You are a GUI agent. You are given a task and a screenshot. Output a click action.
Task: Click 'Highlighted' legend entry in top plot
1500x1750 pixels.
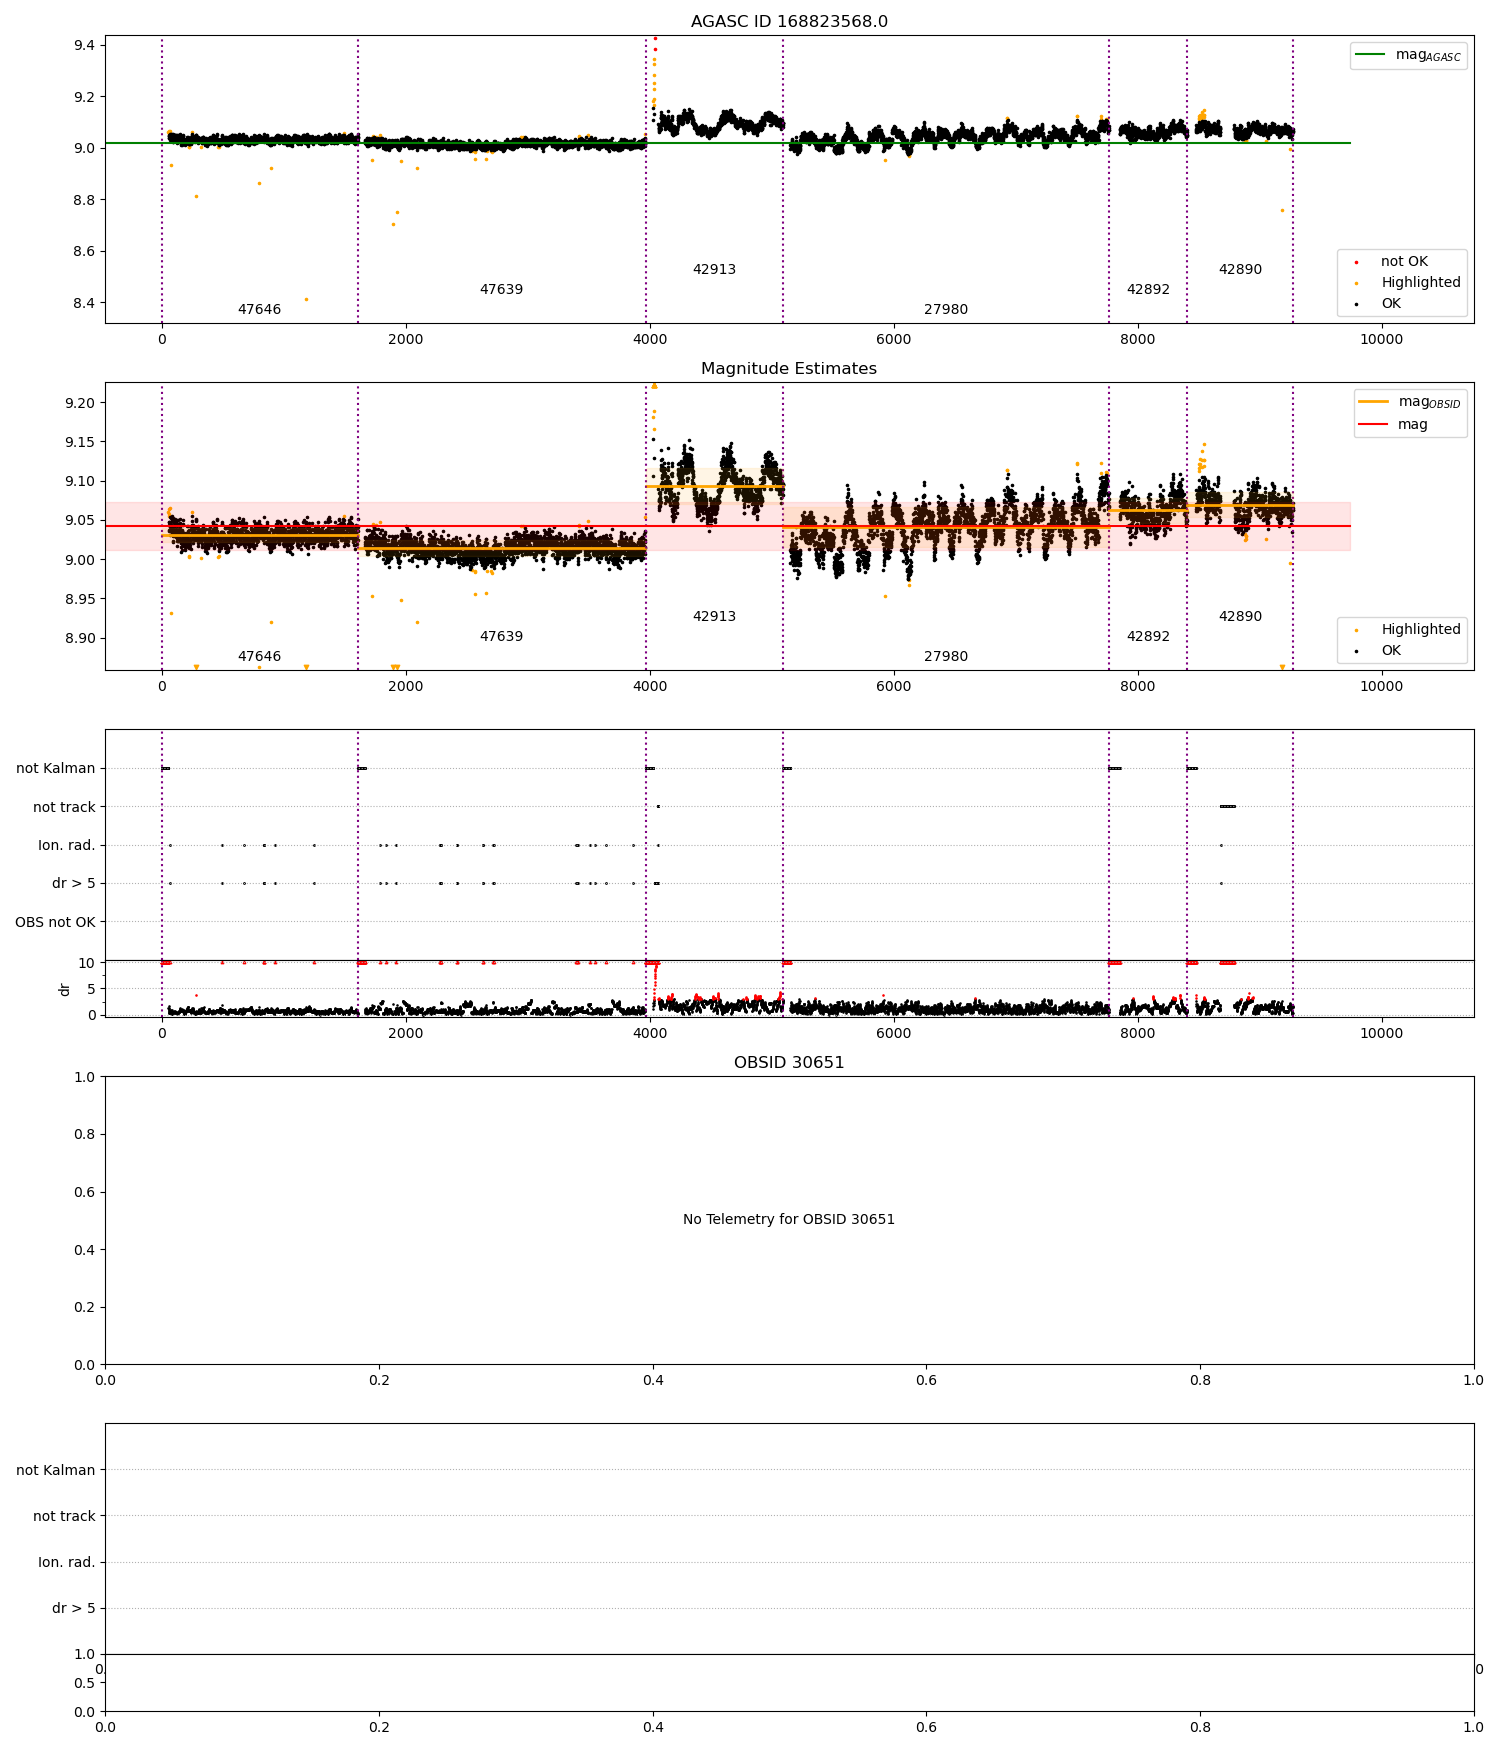tap(1421, 283)
